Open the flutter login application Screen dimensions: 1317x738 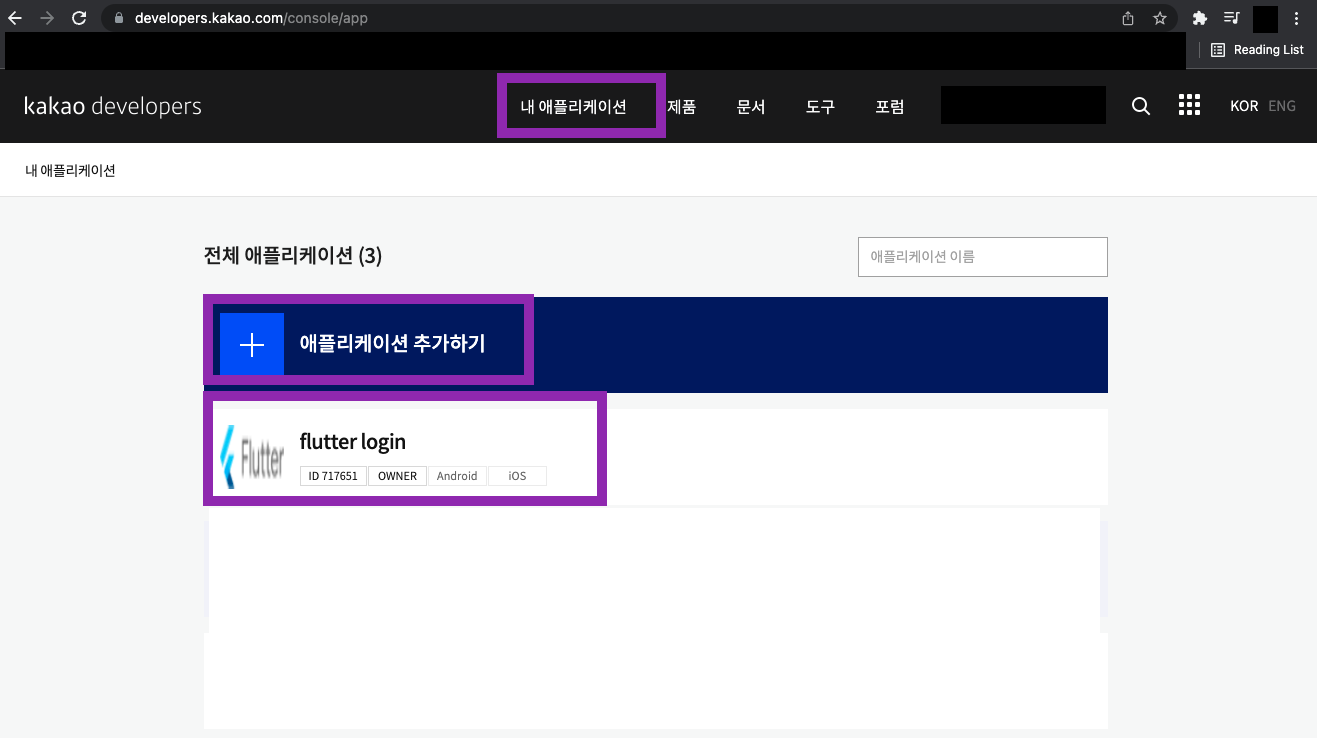(353, 441)
